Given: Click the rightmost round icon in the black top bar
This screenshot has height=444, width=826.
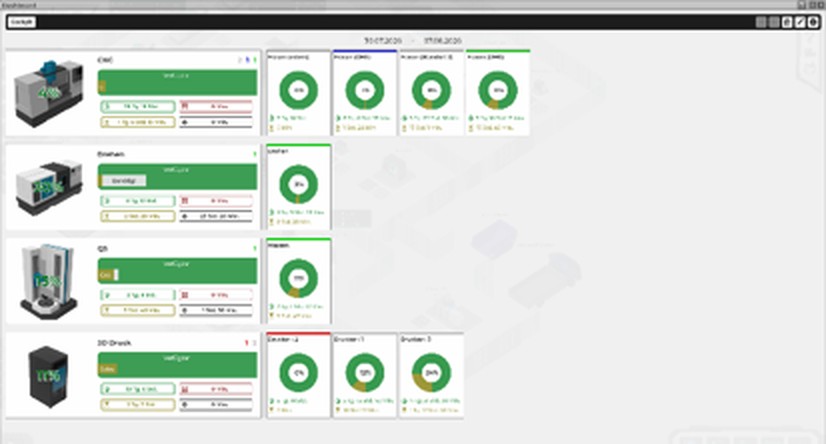Looking at the screenshot, I should tap(813, 22).
